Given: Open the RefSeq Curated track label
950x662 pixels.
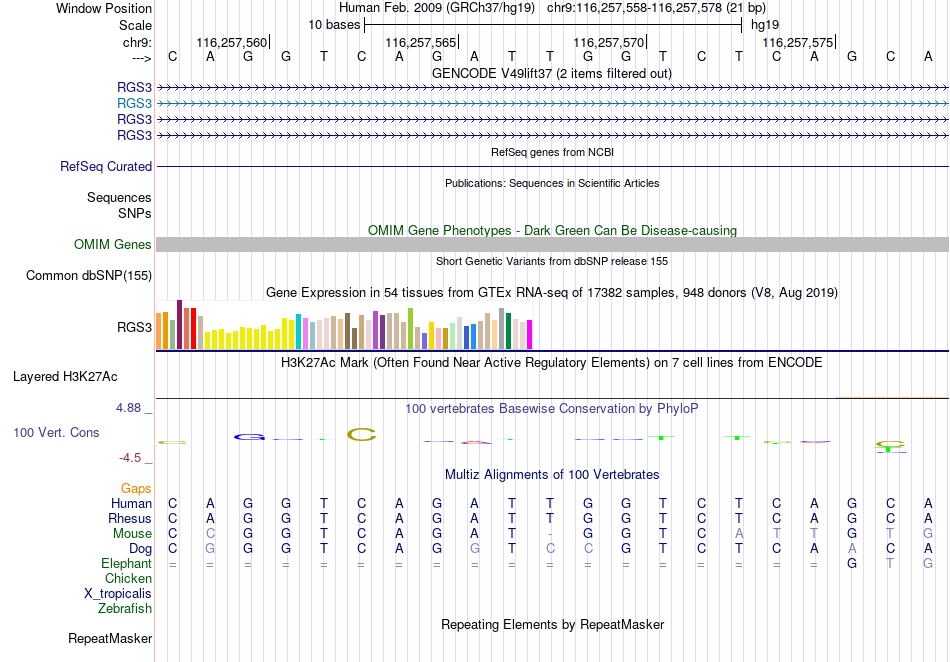Looking at the screenshot, I should coord(106,167).
